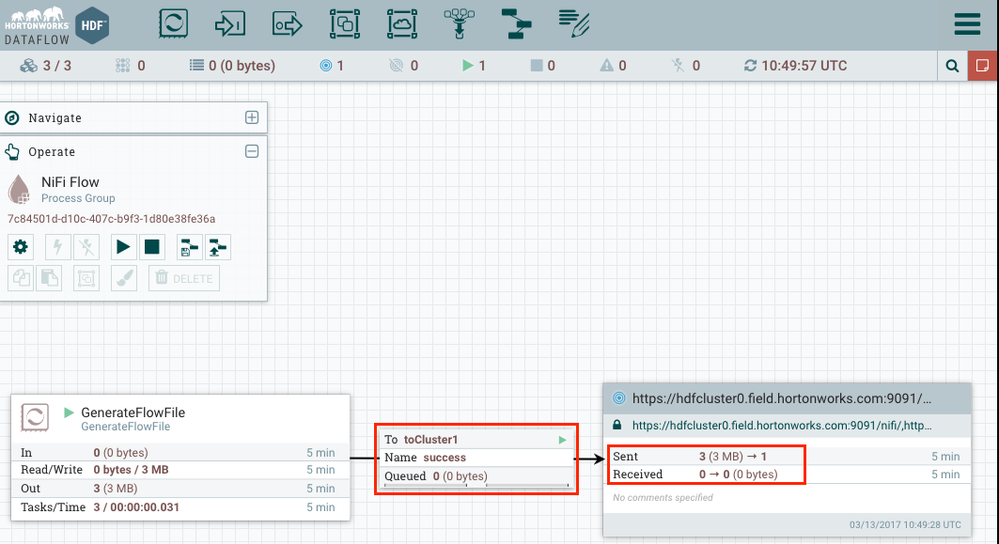Viewport: 999px width, 544px height.
Task: Click the NiFi Flow droplet icon
Action: [x=19, y=189]
